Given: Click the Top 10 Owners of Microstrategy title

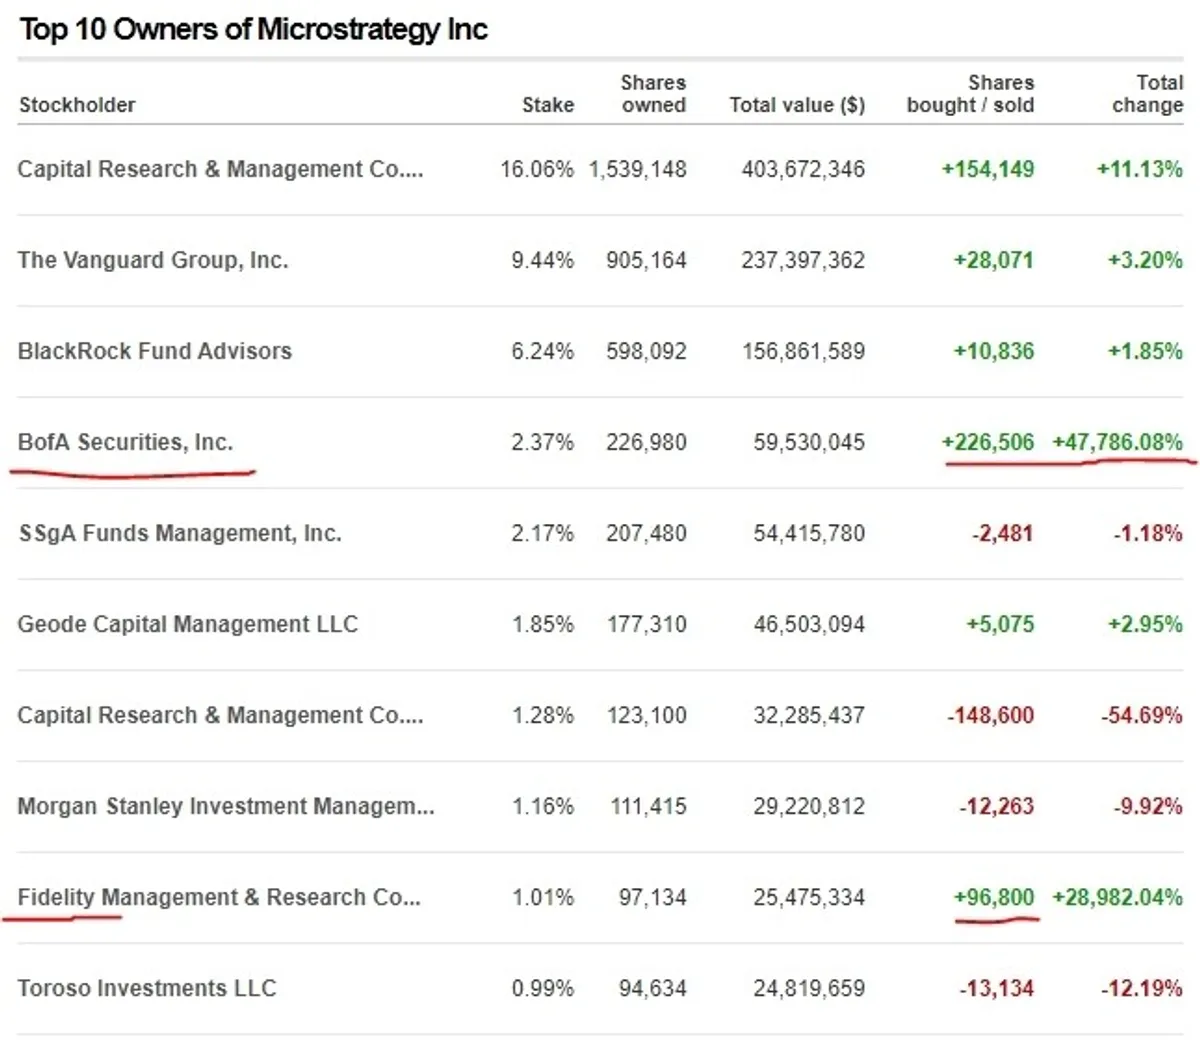Looking at the screenshot, I should point(253,29).
